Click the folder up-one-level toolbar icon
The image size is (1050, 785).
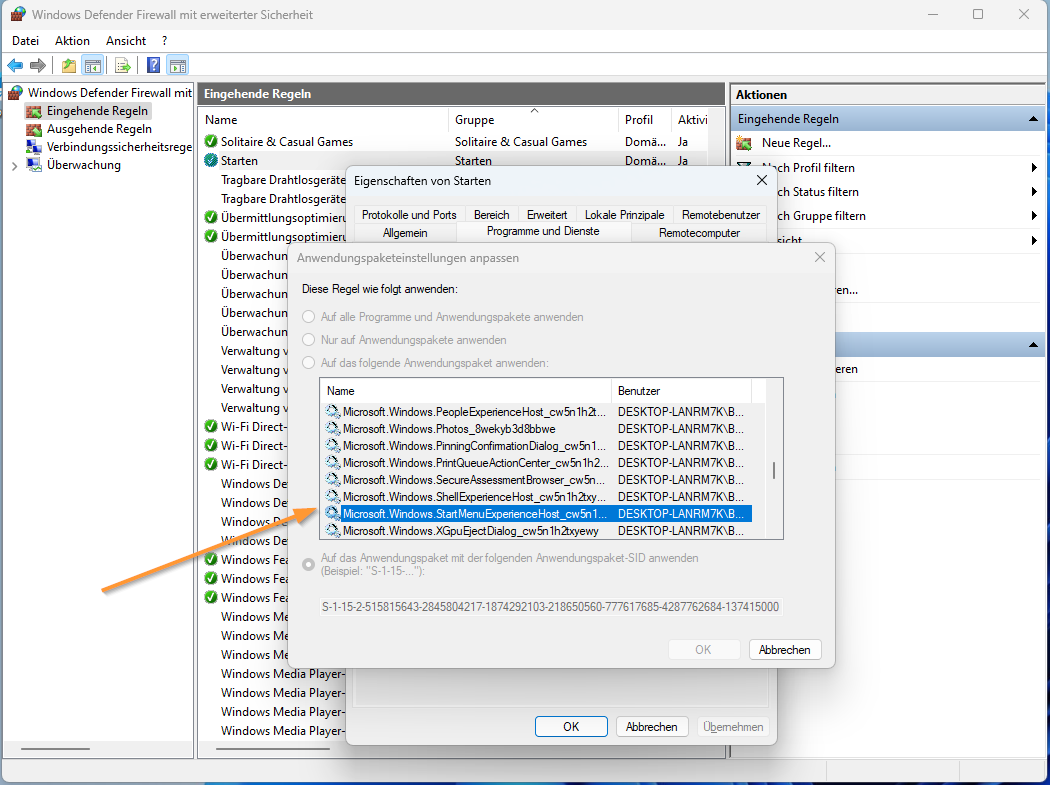(x=68, y=65)
